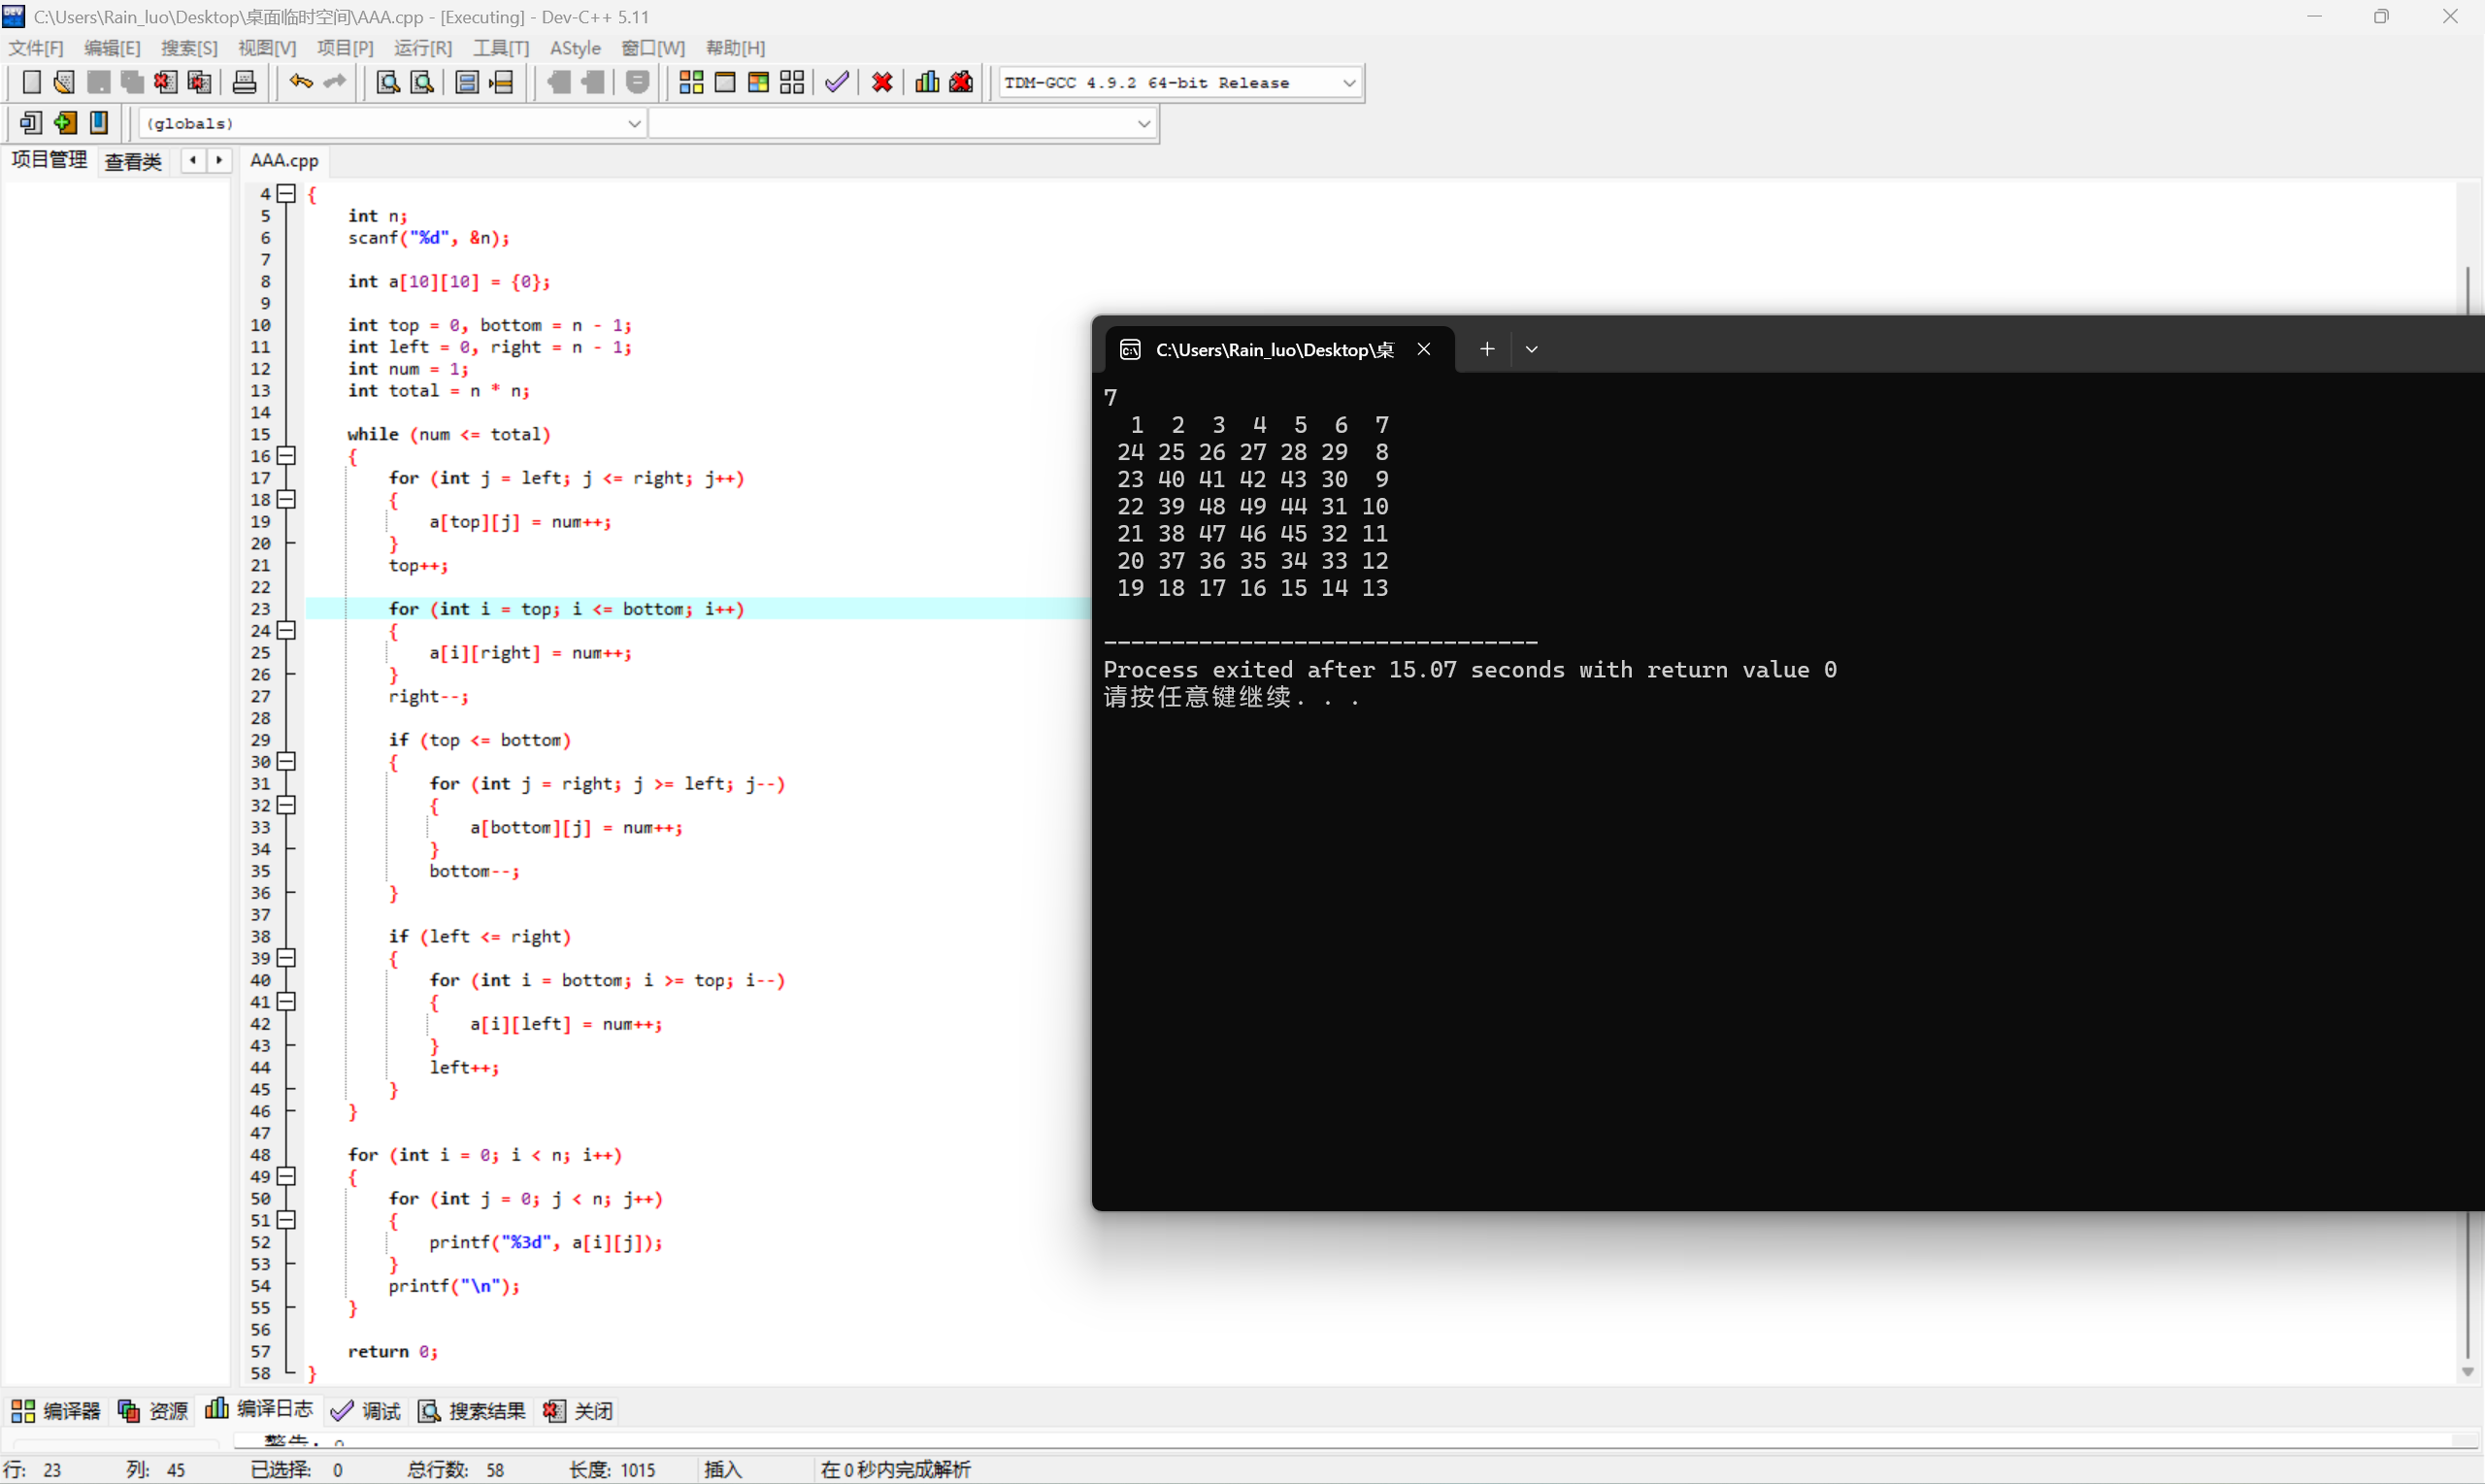The image size is (2485, 1484).
Task: Click the red X stop execution icon
Action: pyautogui.click(x=882, y=82)
